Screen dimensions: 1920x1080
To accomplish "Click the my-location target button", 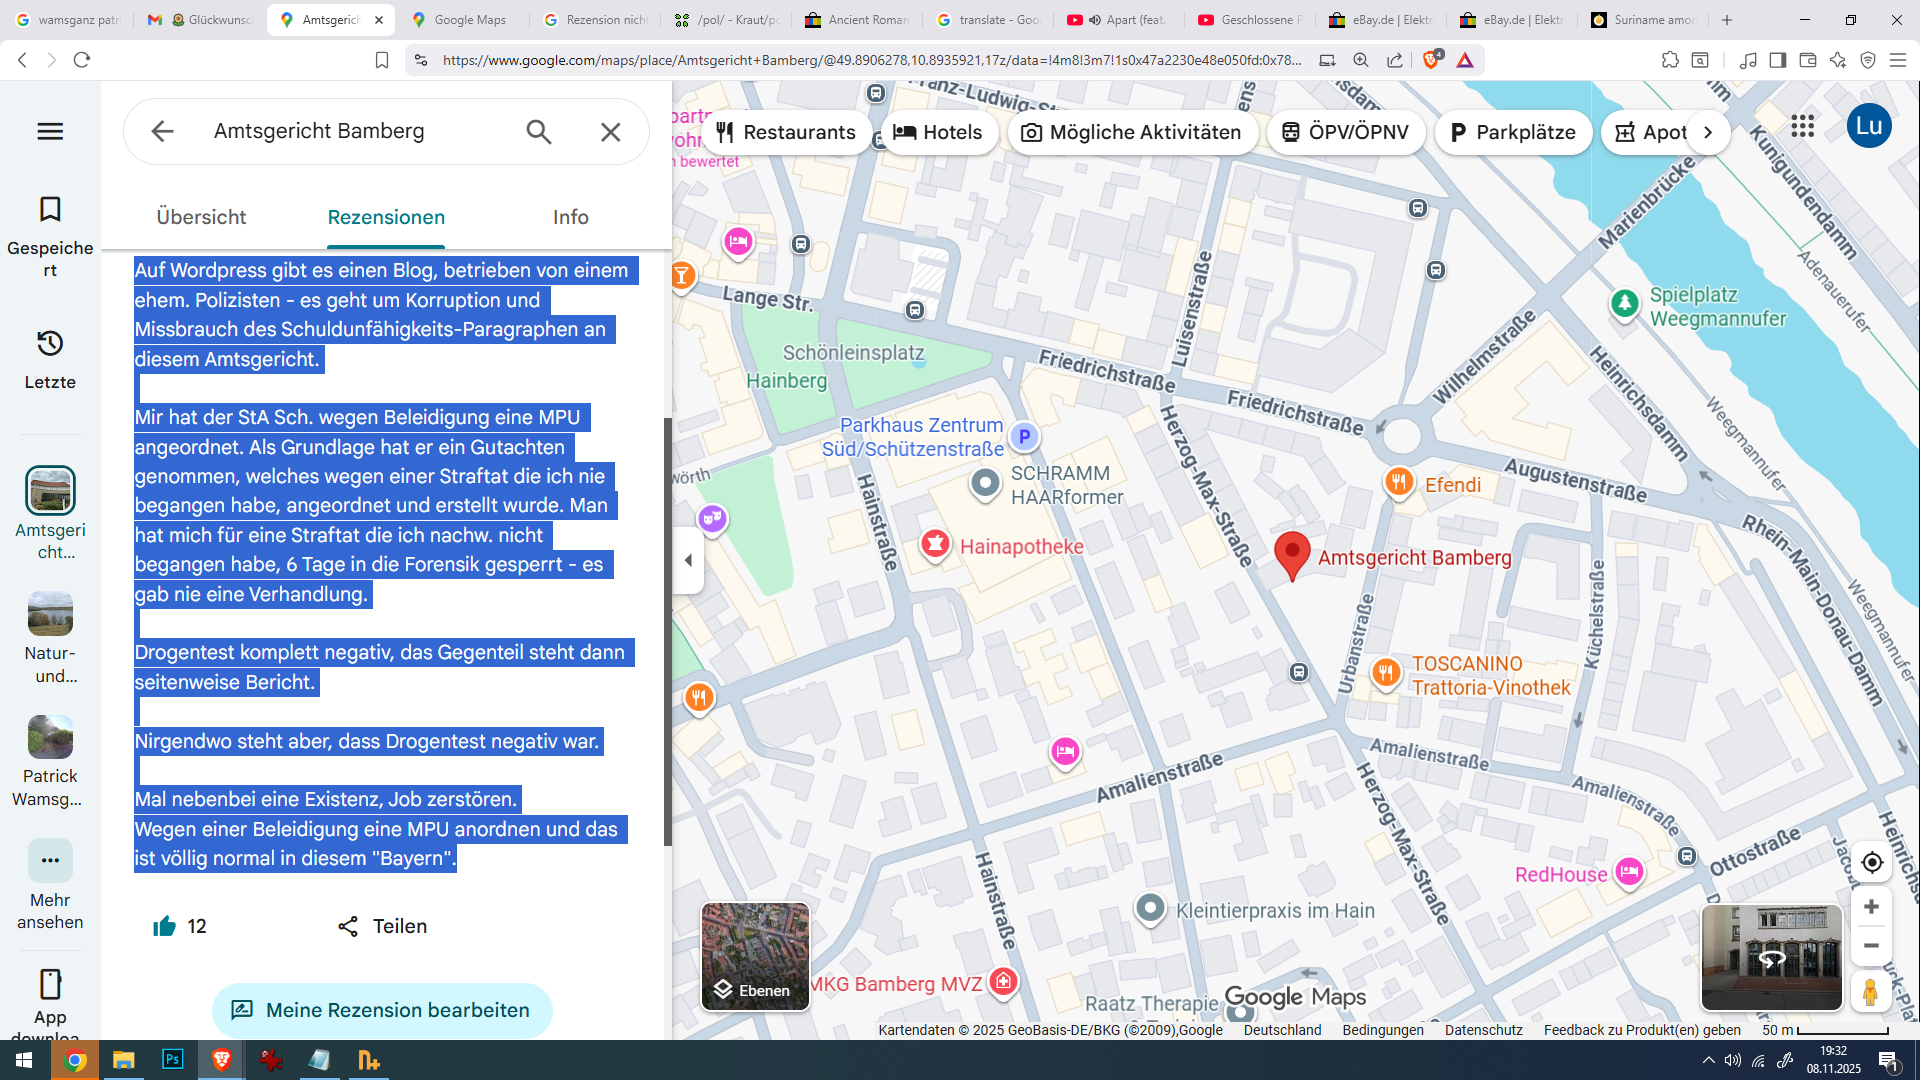I will tap(1871, 862).
